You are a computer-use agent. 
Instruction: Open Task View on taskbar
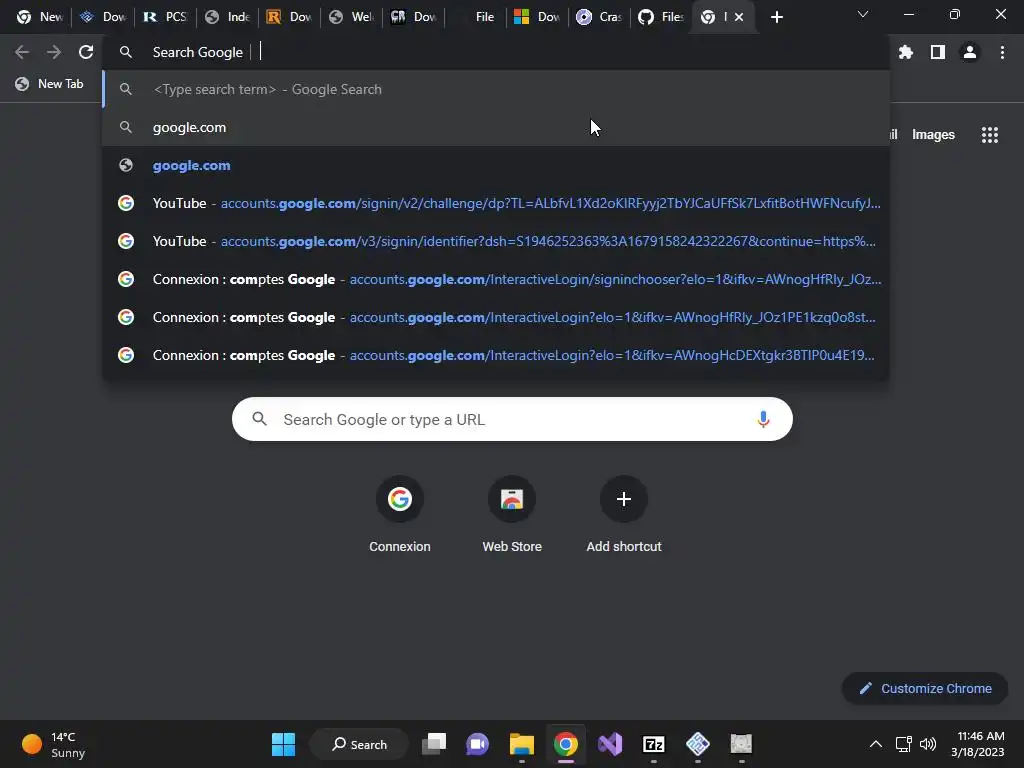pos(434,744)
